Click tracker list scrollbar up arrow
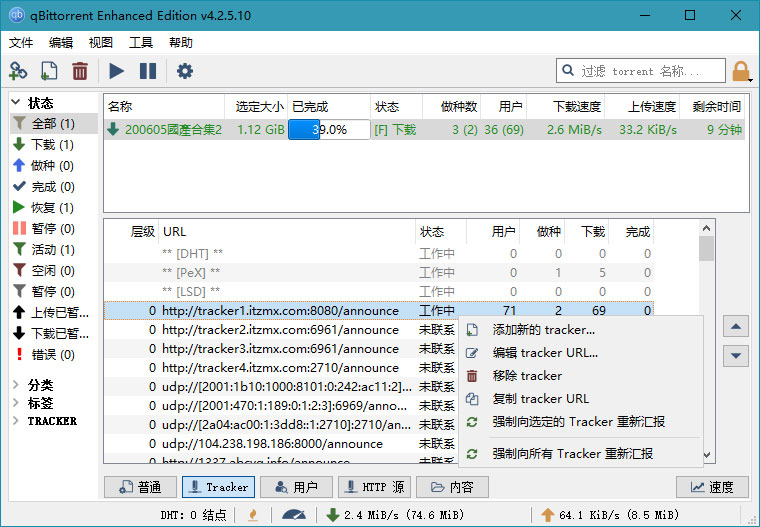This screenshot has width=760, height=527. click(x=707, y=228)
